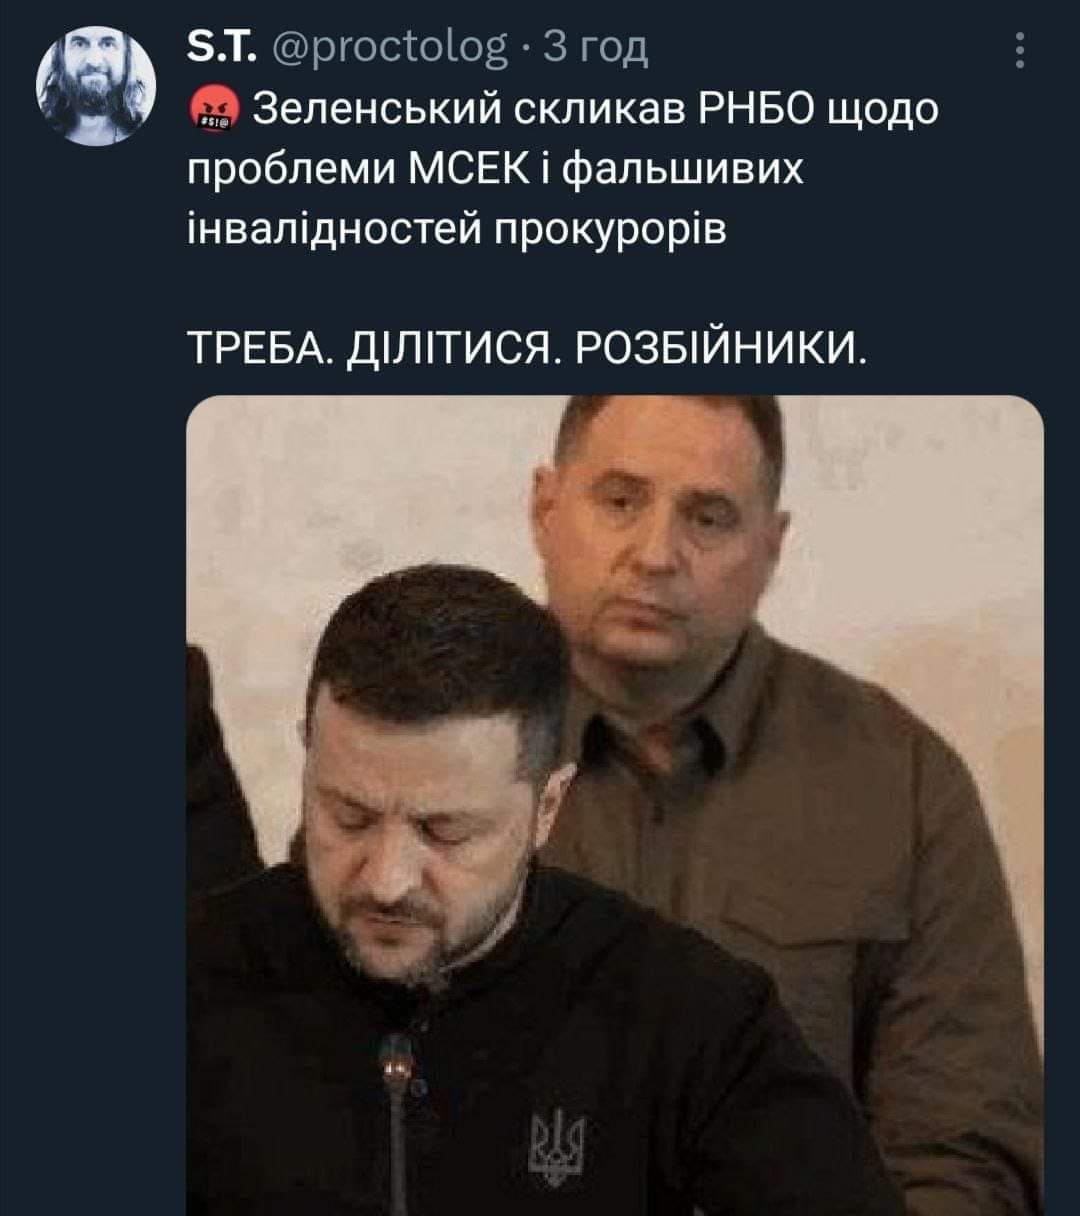Open the tweet's three-dot more options menu
Screen dimensions: 1080x1216
click(1020, 52)
